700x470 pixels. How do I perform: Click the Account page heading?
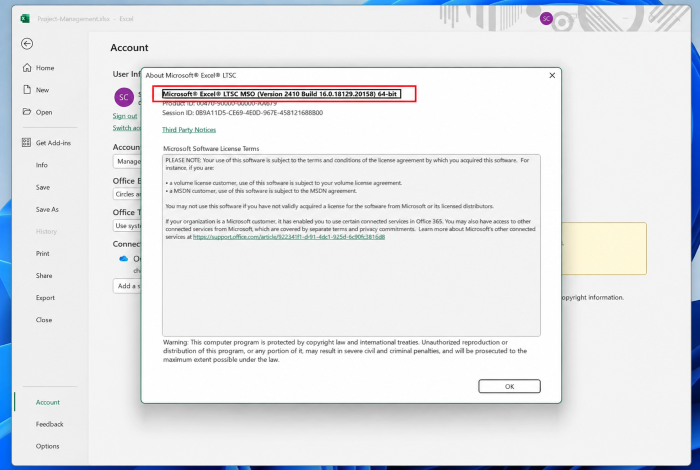tap(129, 47)
